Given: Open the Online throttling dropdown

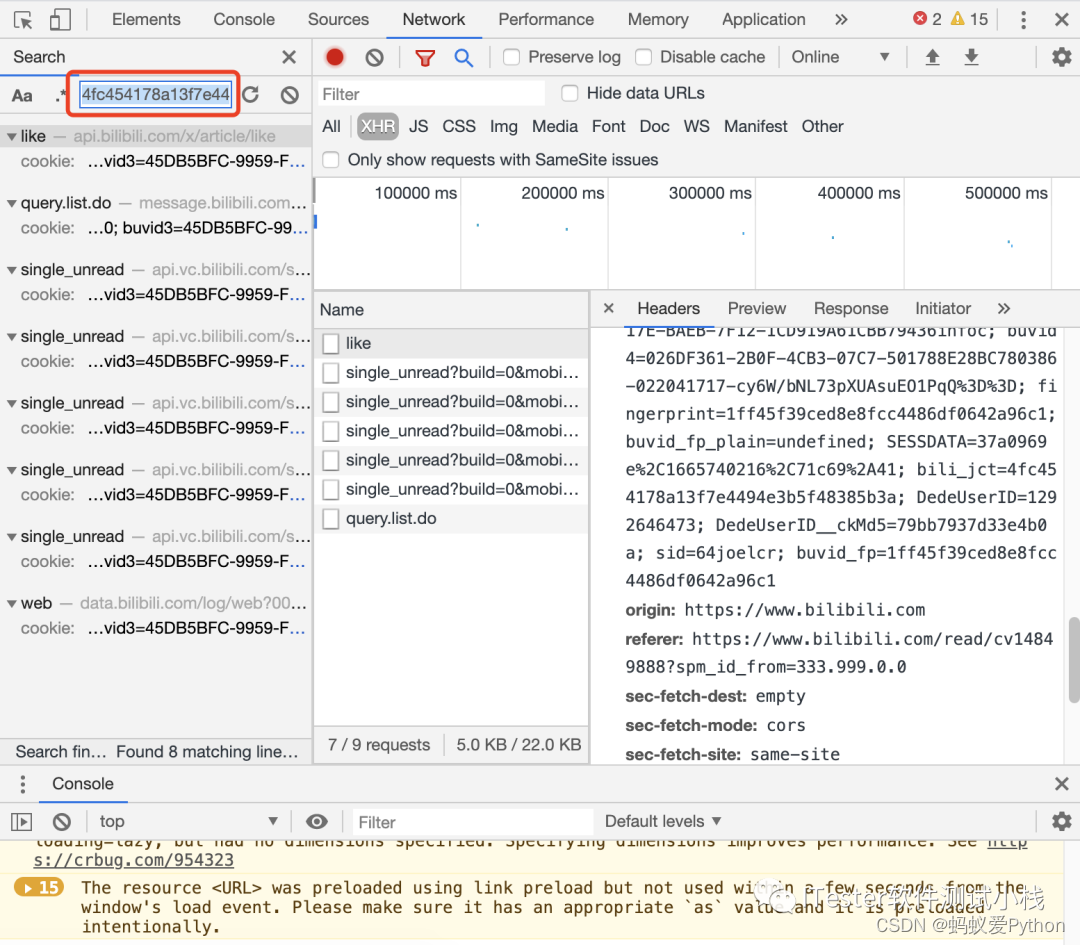Looking at the screenshot, I should click(x=841, y=57).
